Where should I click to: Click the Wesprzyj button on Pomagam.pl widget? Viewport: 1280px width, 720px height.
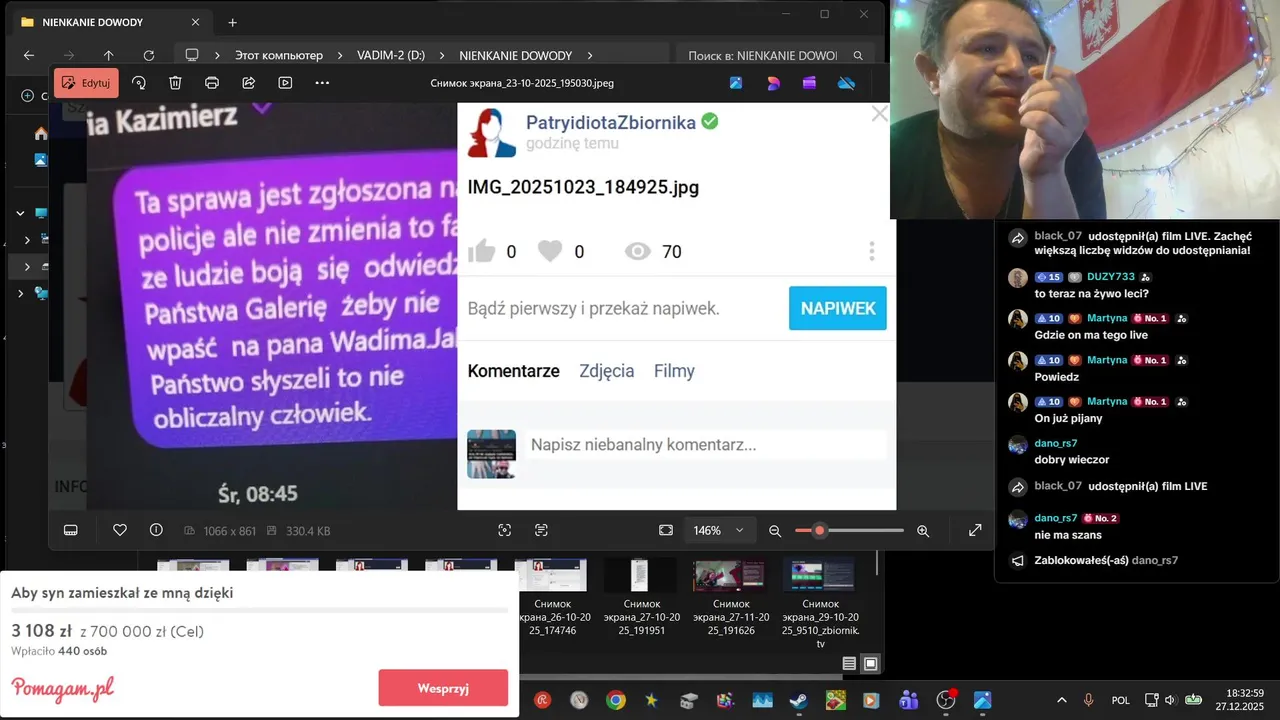(443, 688)
